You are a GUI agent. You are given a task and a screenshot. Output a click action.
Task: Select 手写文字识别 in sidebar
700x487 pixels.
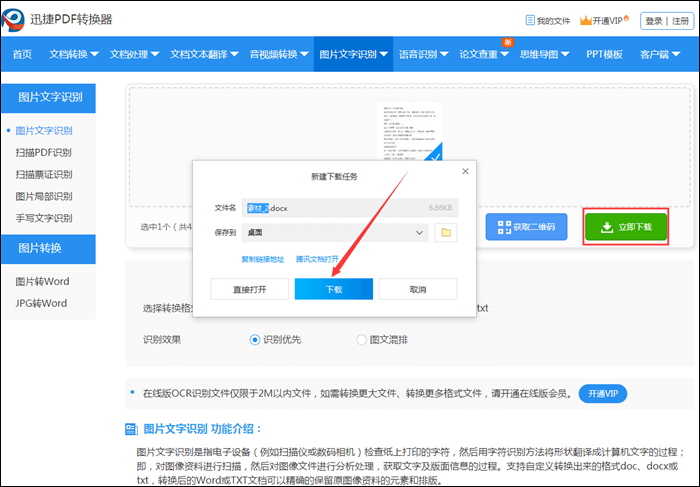[x=44, y=218]
